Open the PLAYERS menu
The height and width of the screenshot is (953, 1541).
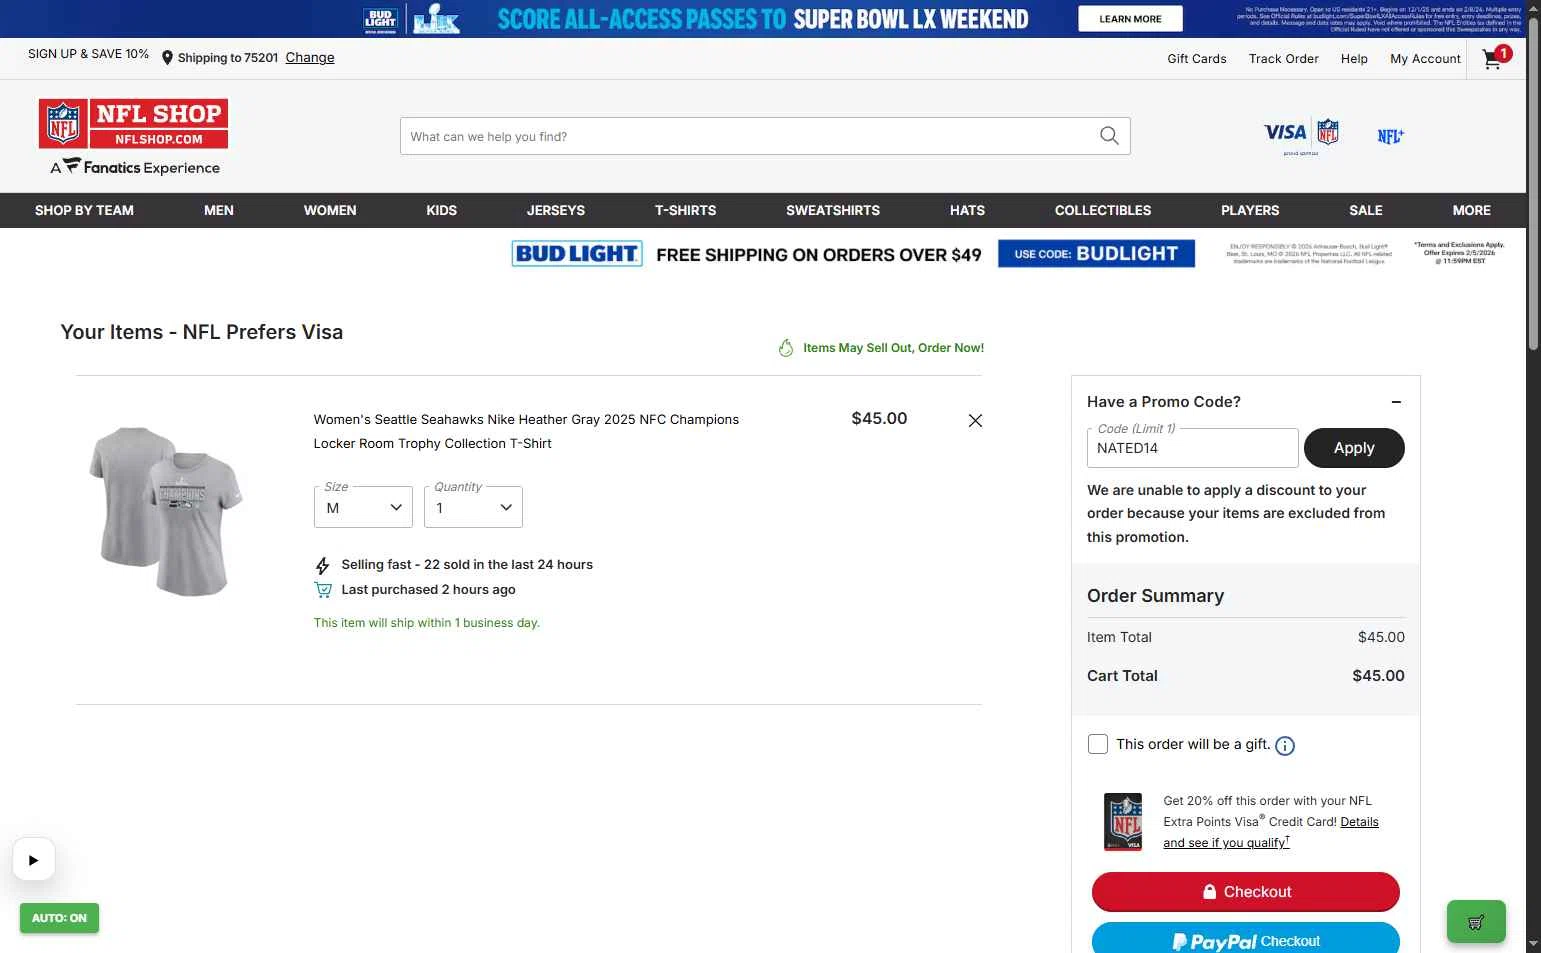[x=1250, y=210]
